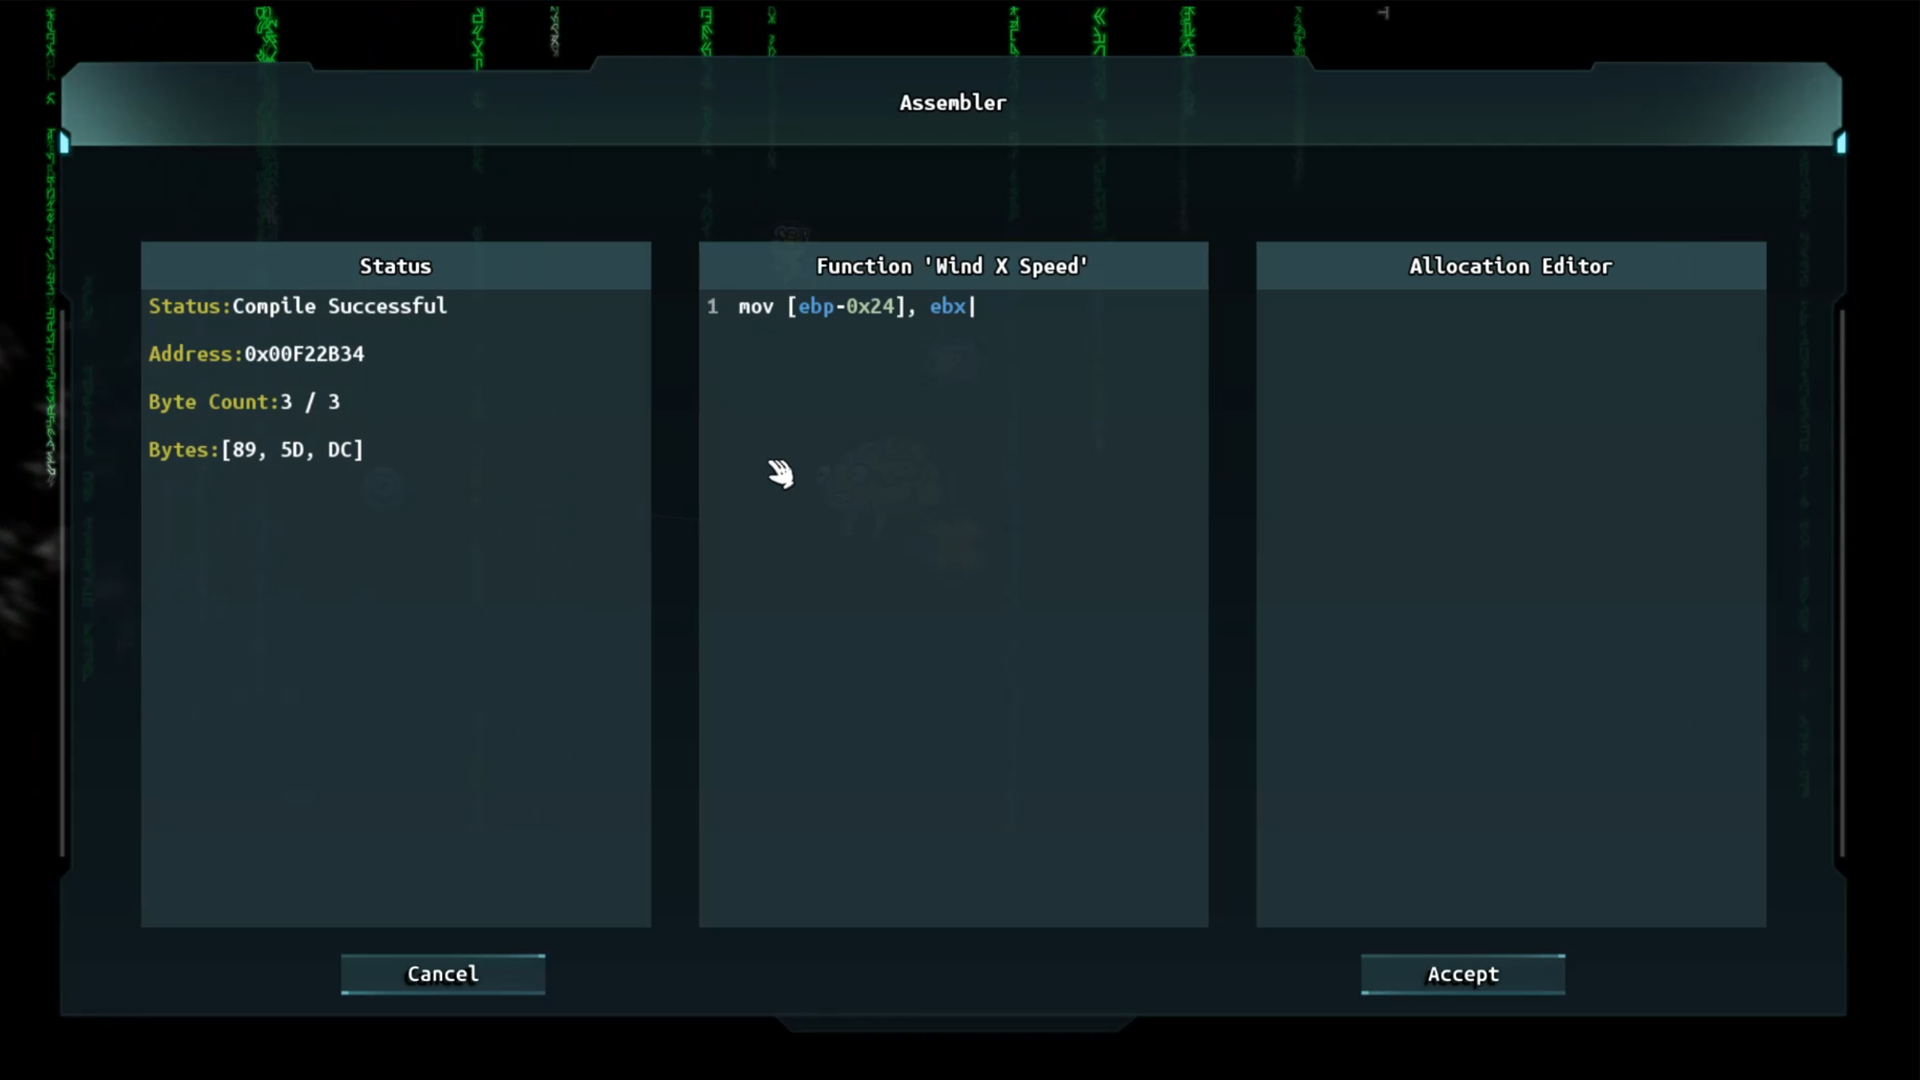
Task: Click the ebx register operand
Action: (947, 307)
